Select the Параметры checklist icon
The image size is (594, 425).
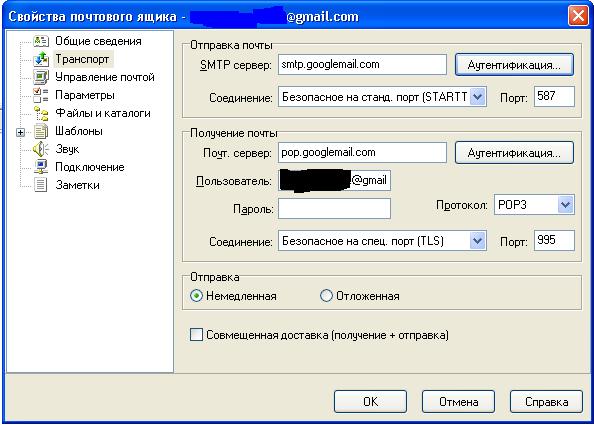[41, 95]
